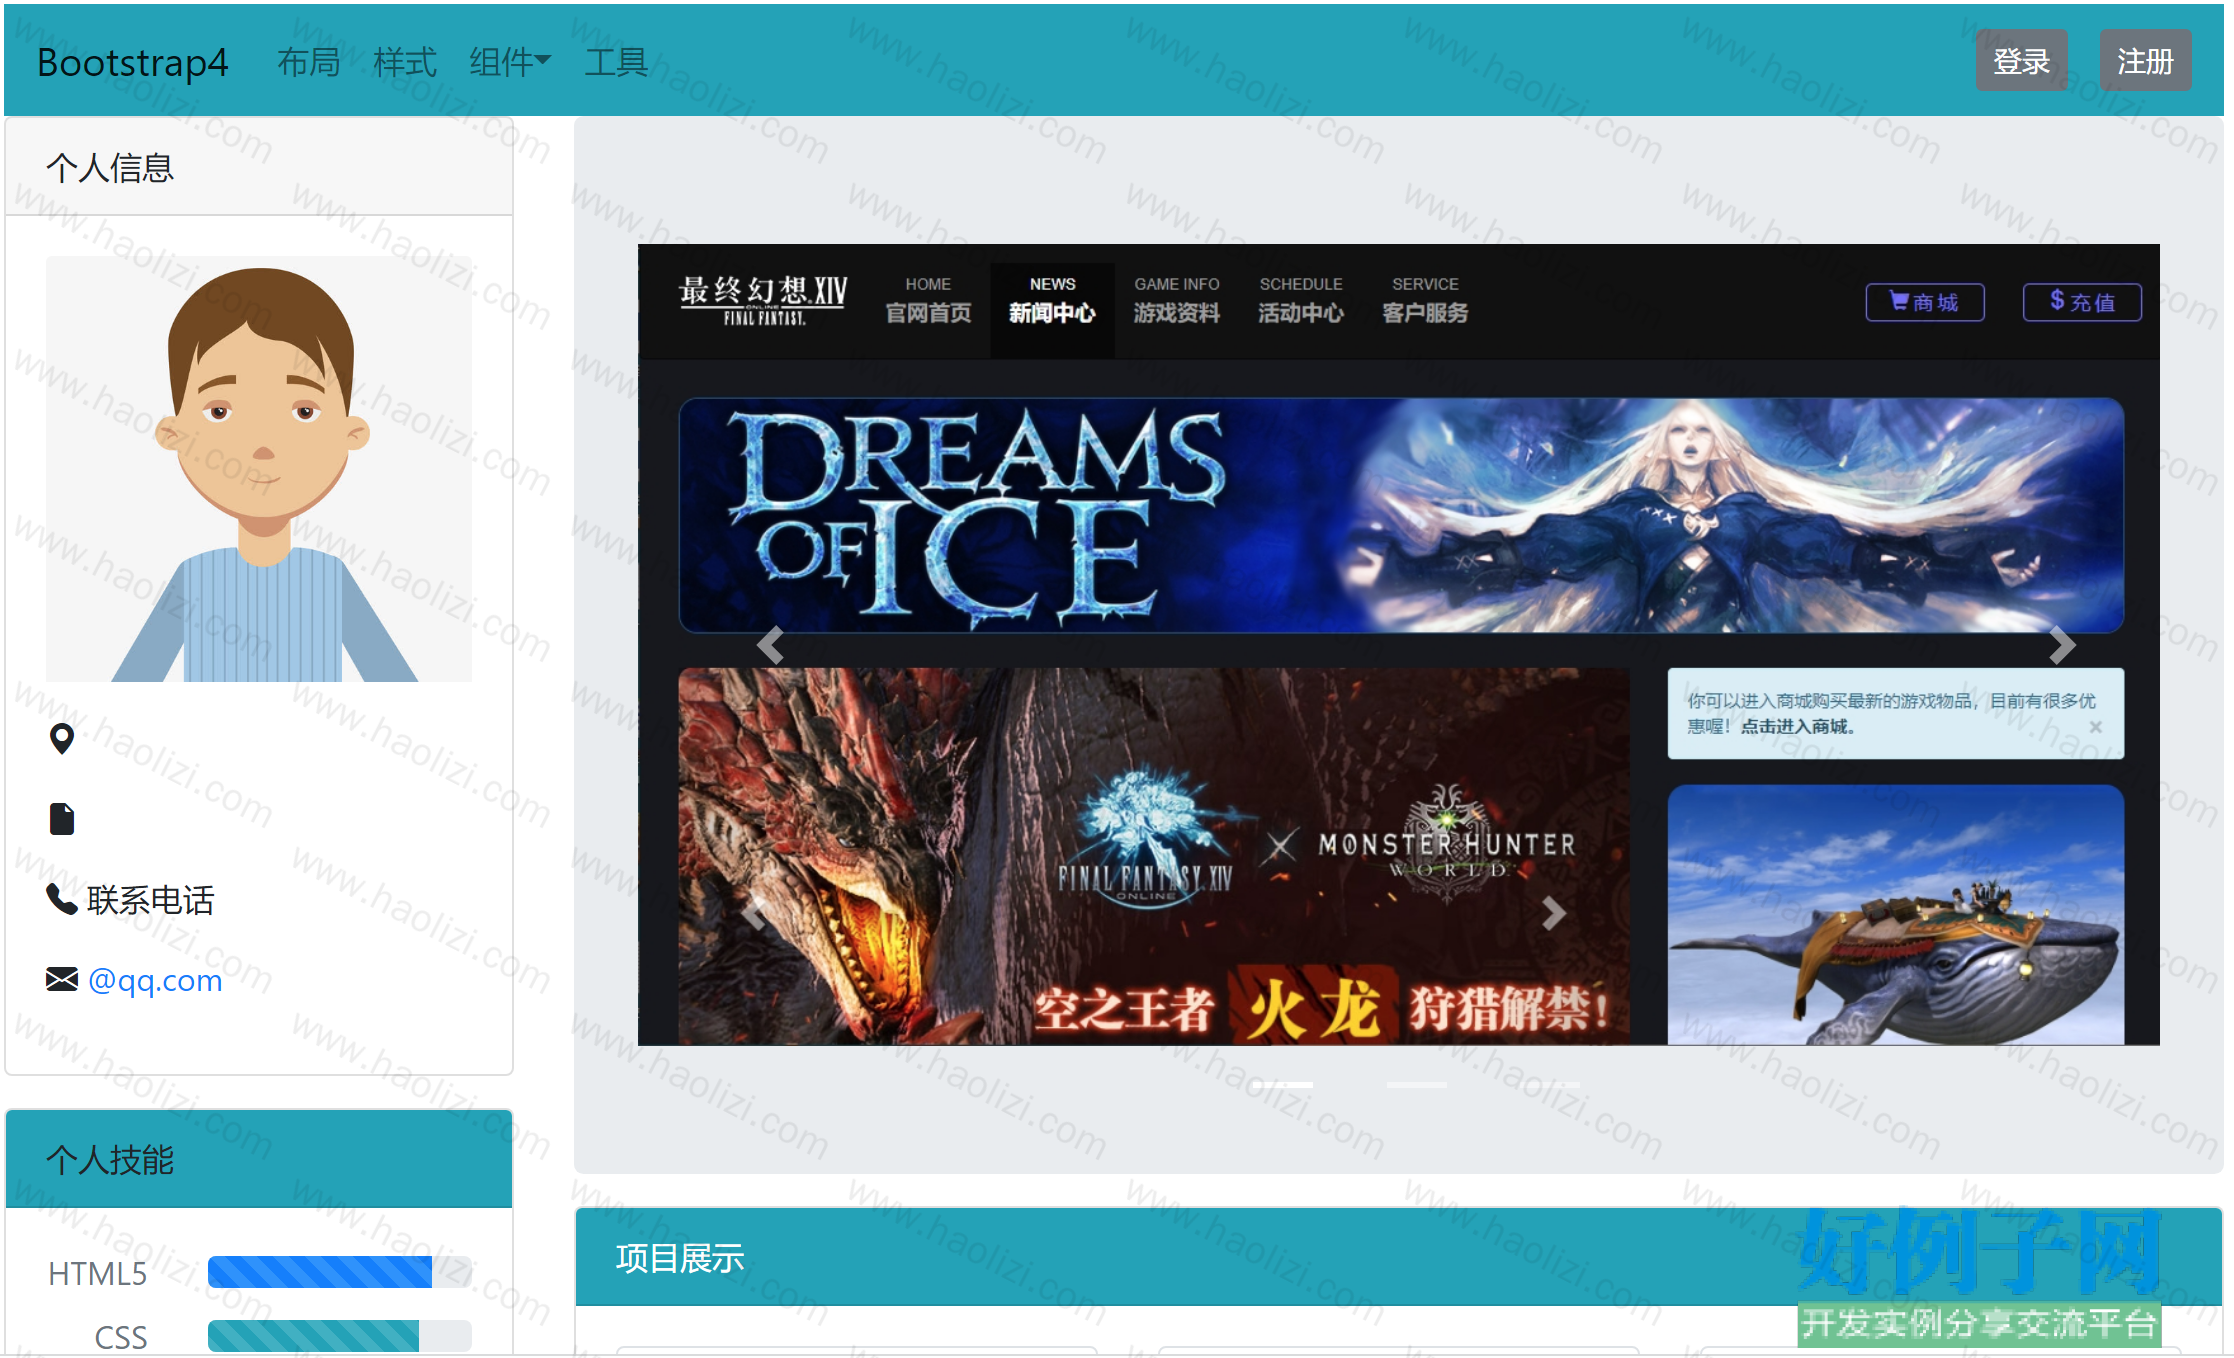Select the first carousel indicator bar
Image resolution: width=2234 pixels, height=1358 pixels.
[1283, 1084]
